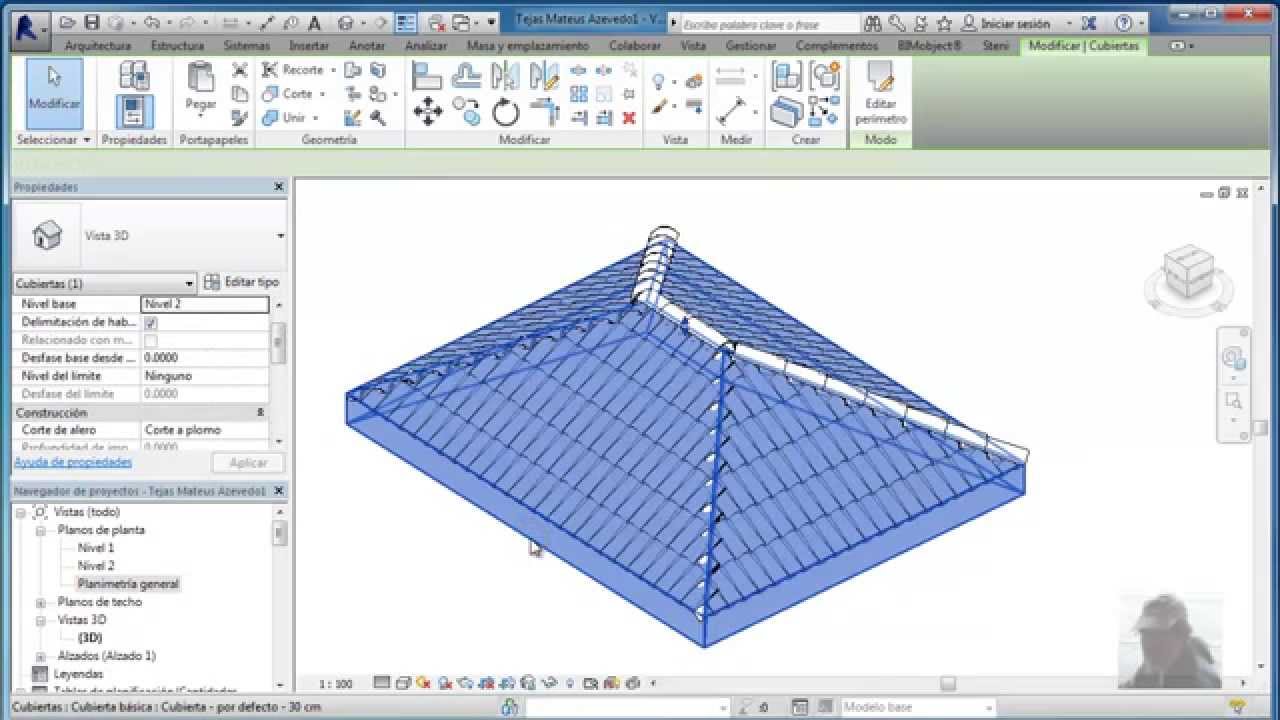The image size is (1280, 720).
Task: Collapse Planos de planta node
Action: (x=41, y=530)
